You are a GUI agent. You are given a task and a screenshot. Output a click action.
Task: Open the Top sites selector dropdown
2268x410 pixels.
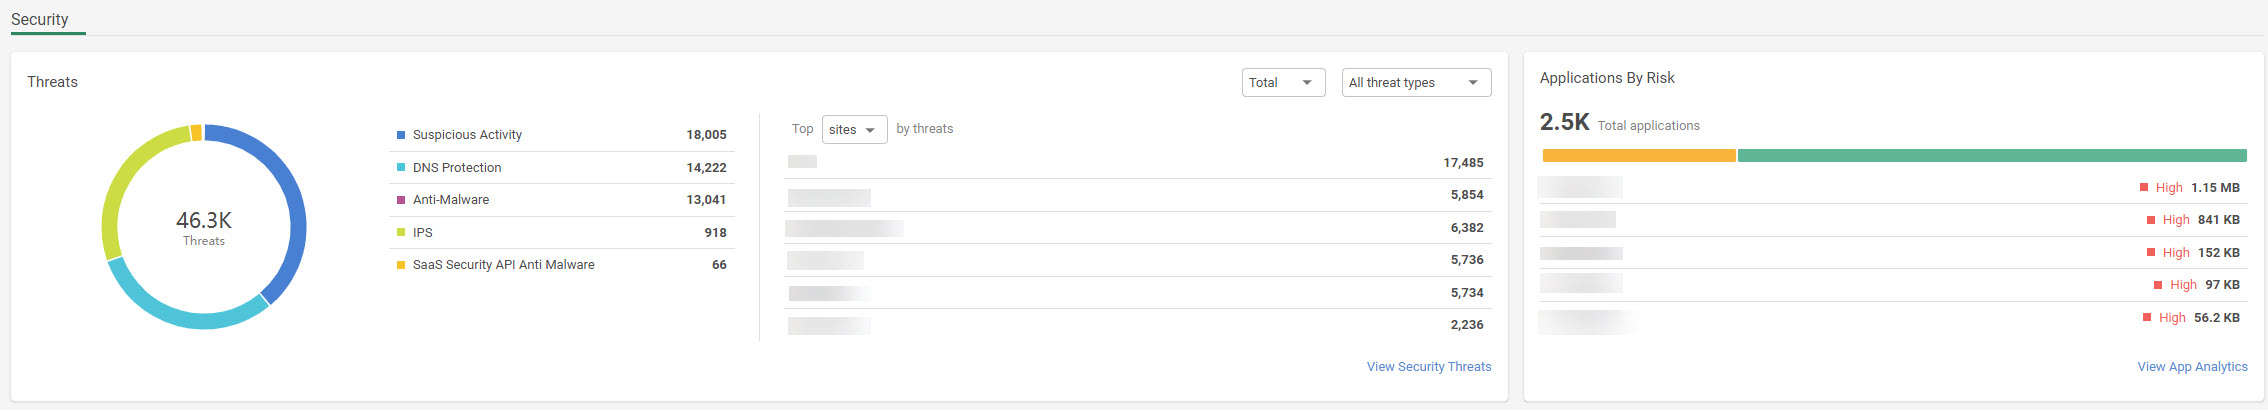(x=854, y=130)
